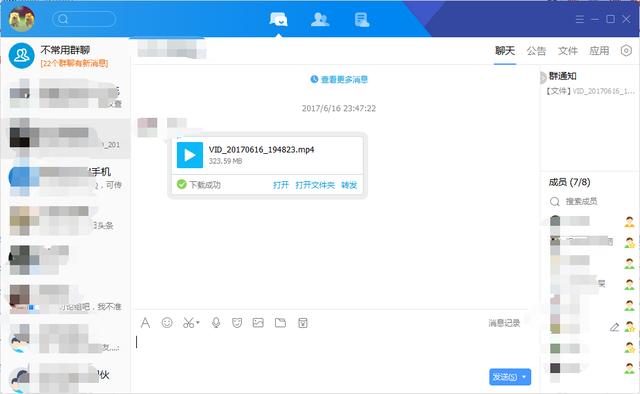The width and height of the screenshot is (640, 394).
Task: Click the boxed toolbar icon after the folder
Action: click(x=302, y=323)
